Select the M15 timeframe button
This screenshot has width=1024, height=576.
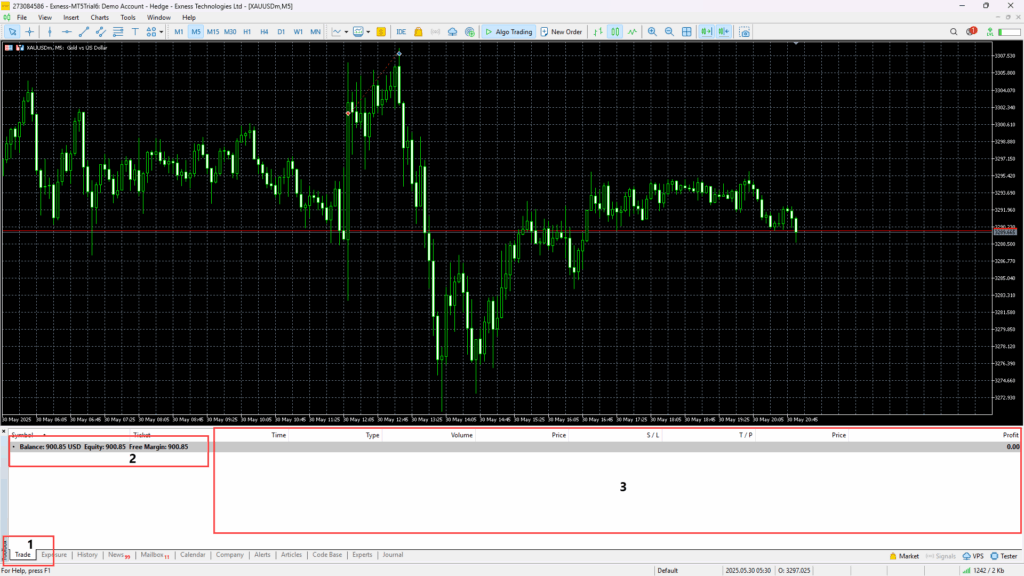coord(213,31)
